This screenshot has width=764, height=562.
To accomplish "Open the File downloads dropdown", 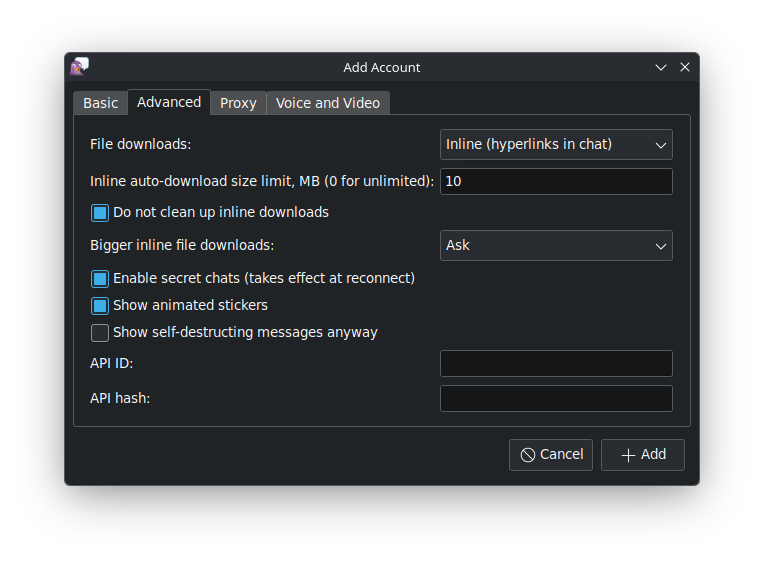I will [556, 144].
